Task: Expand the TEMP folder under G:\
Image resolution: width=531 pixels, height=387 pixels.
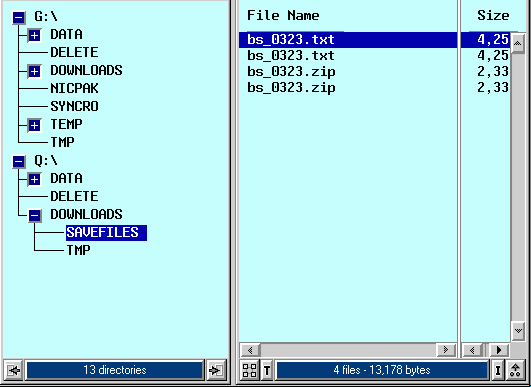Action: point(35,125)
